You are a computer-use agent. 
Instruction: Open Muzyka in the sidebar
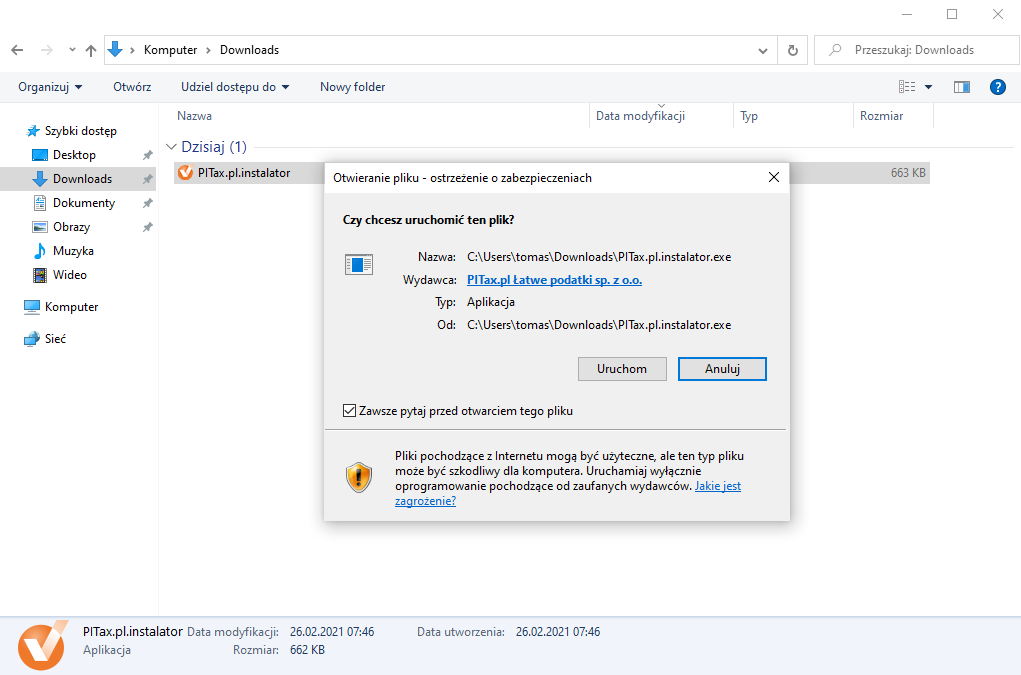(73, 251)
